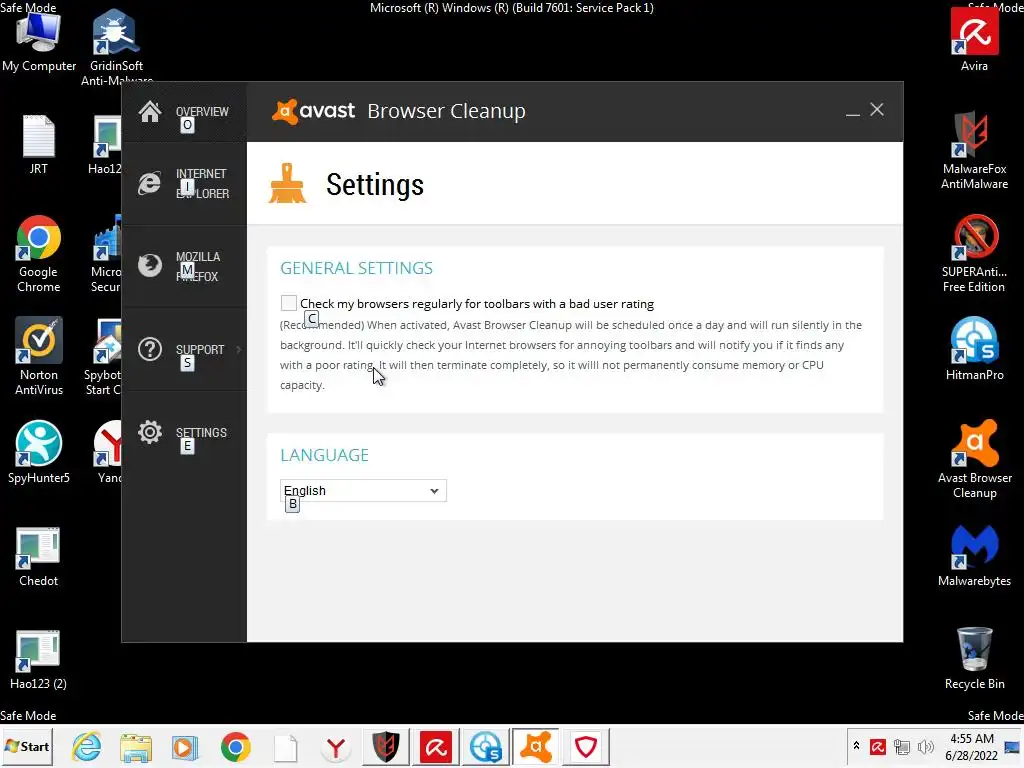Switch to Avast Browser Cleanup taskbar button
The height and width of the screenshot is (768, 1024).
[x=536, y=746]
